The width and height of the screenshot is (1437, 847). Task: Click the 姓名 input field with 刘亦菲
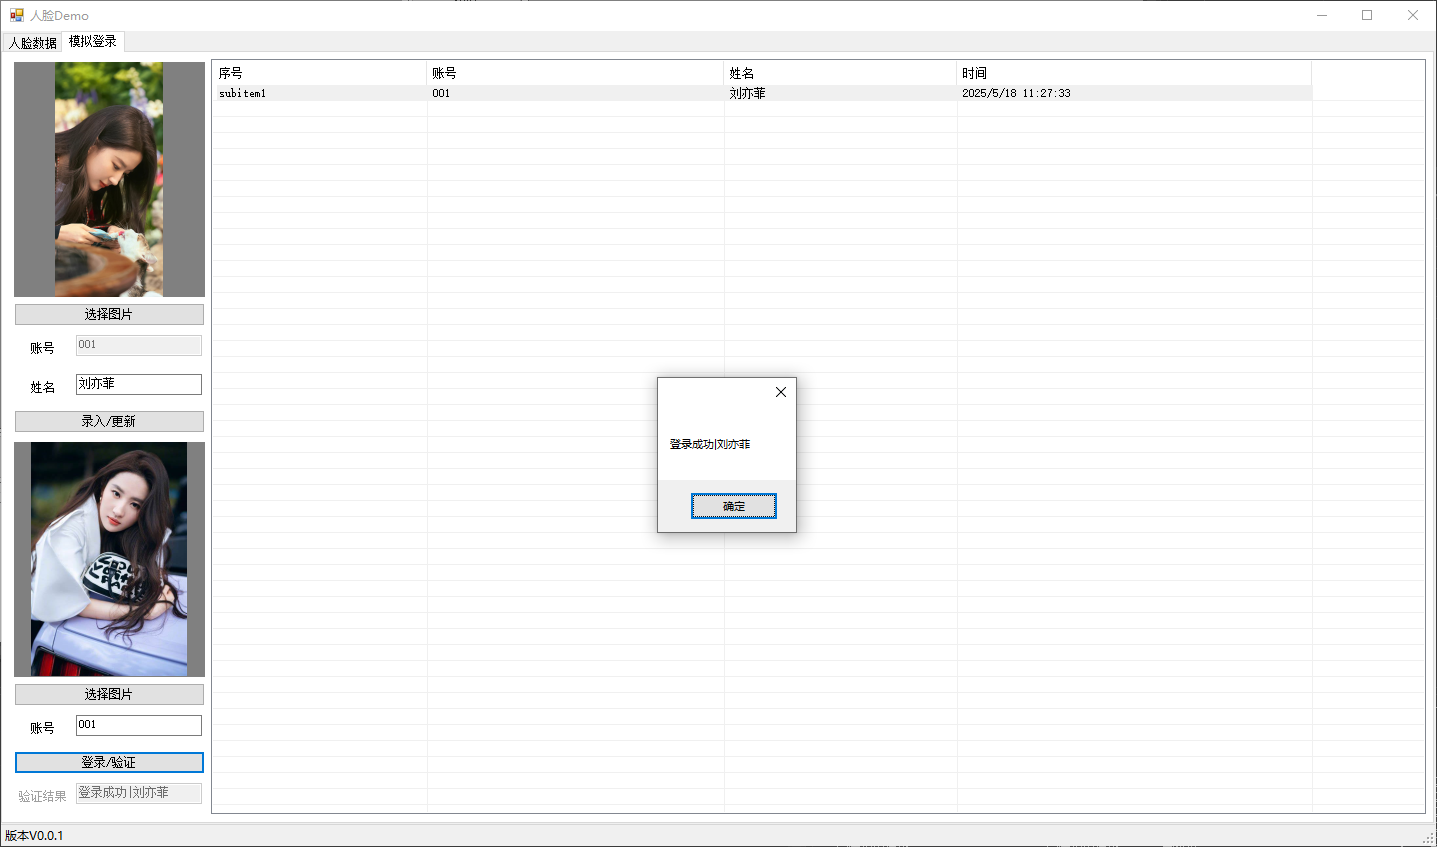point(139,384)
